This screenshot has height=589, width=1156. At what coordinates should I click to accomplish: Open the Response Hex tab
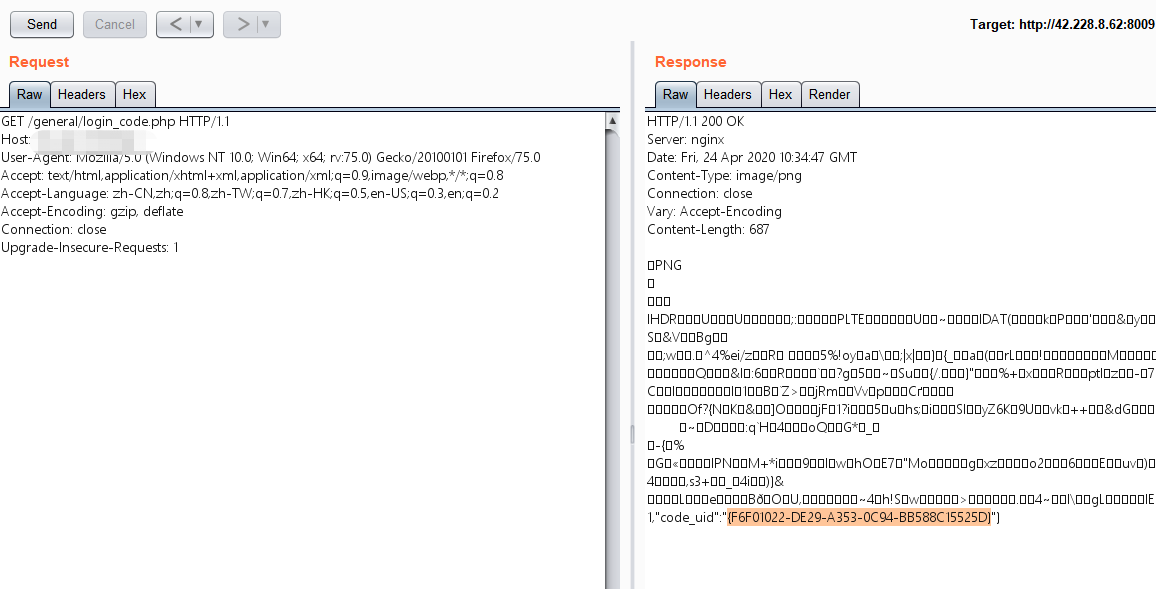[780, 94]
